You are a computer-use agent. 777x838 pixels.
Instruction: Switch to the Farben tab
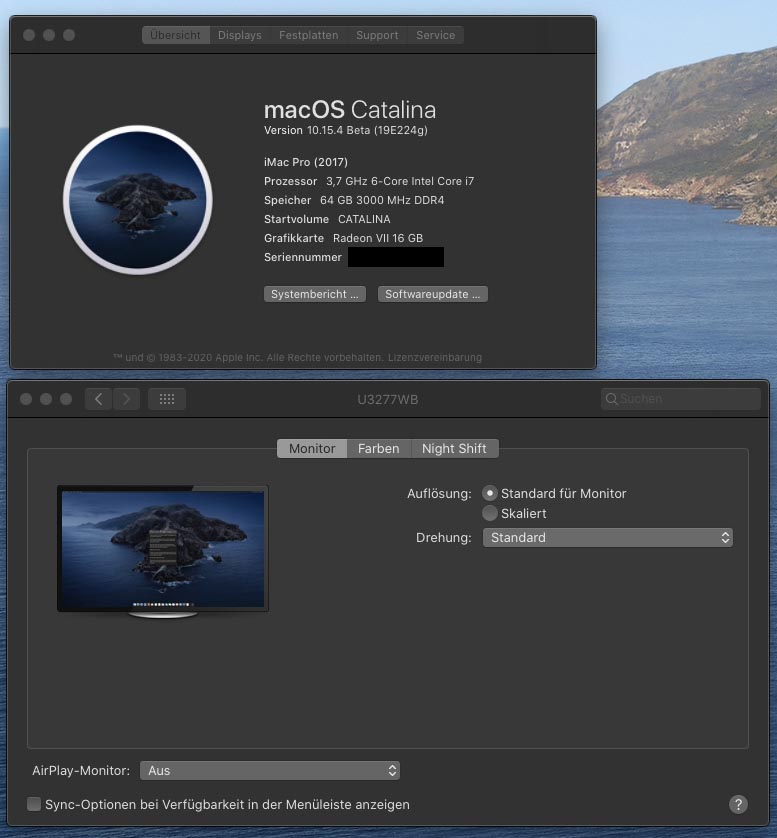coord(378,449)
